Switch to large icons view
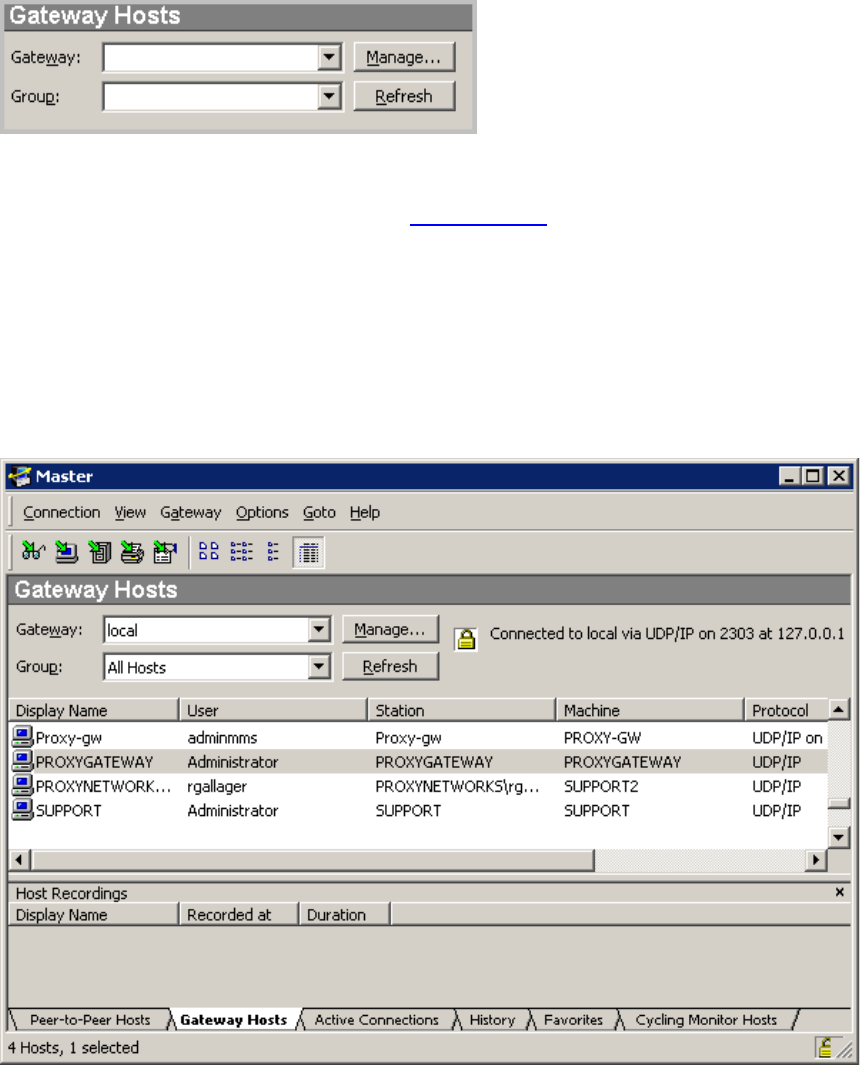This screenshot has height=1065, width=865. (208, 552)
